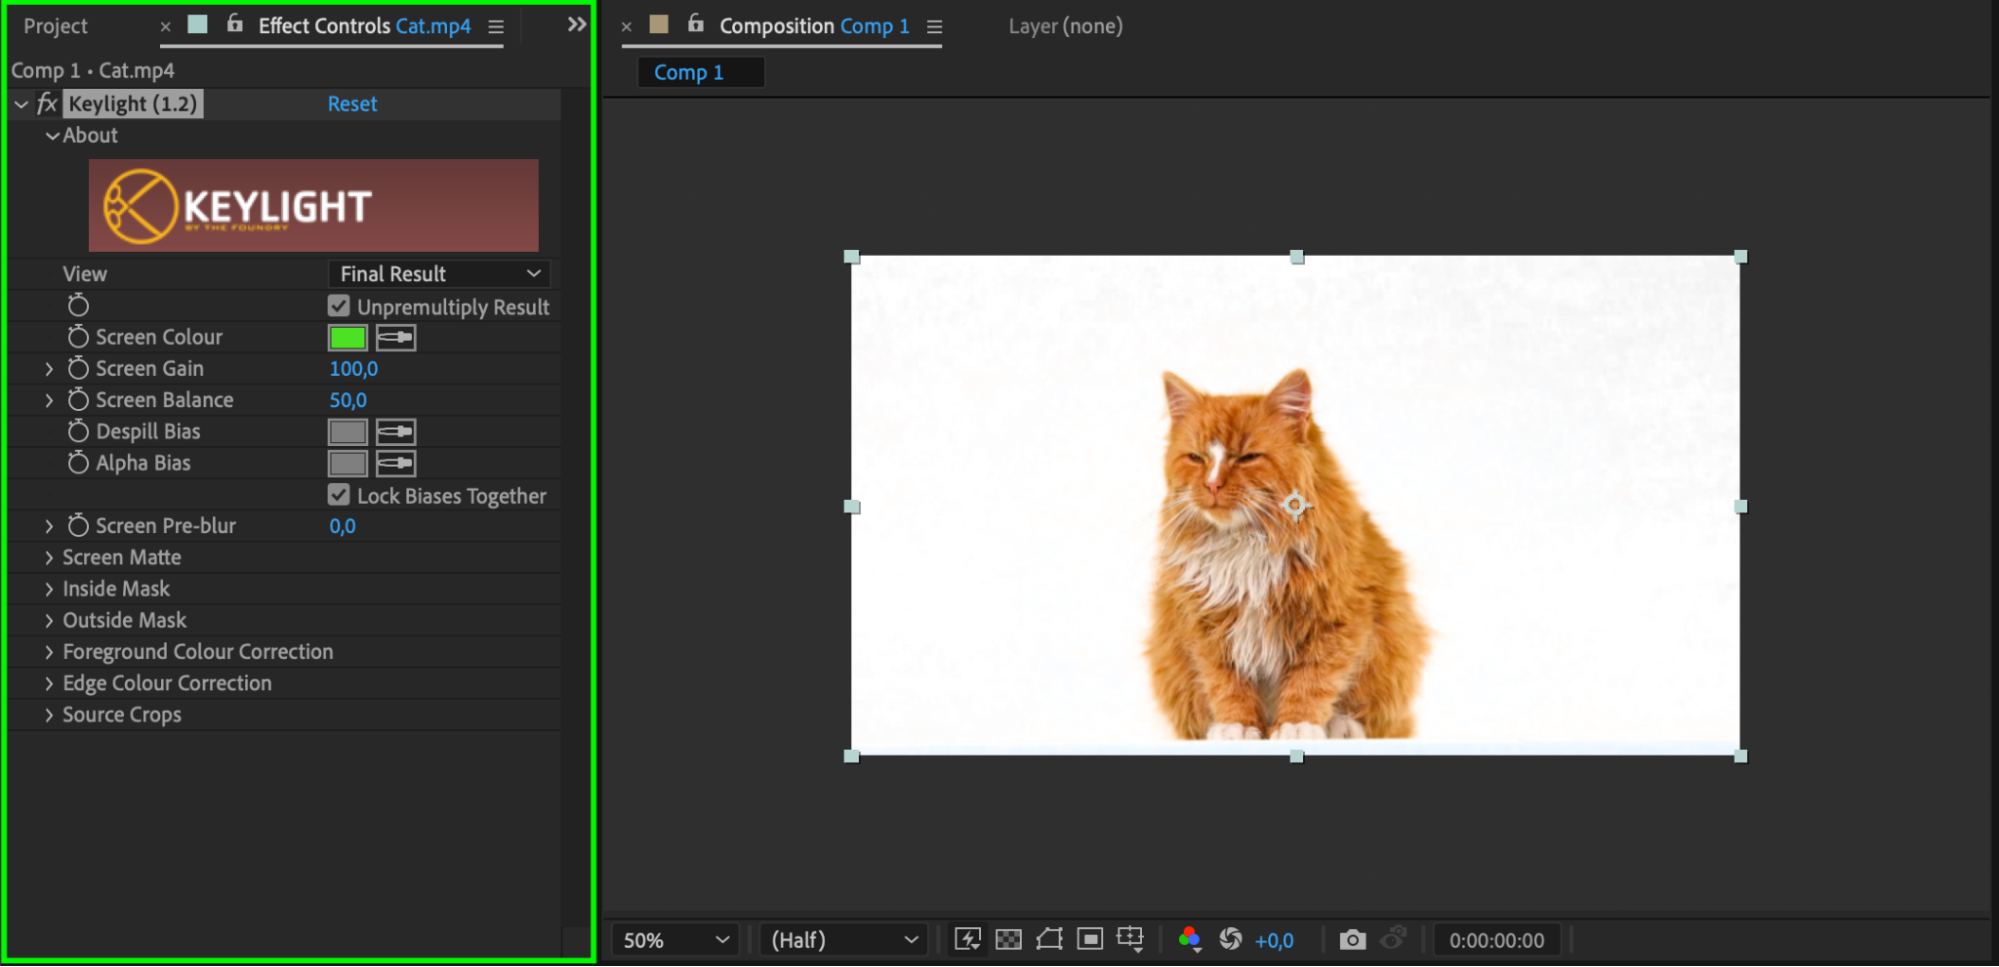Open the View Final Result dropdown
This screenshot has height=967, width=1999.
pos(439,274)
